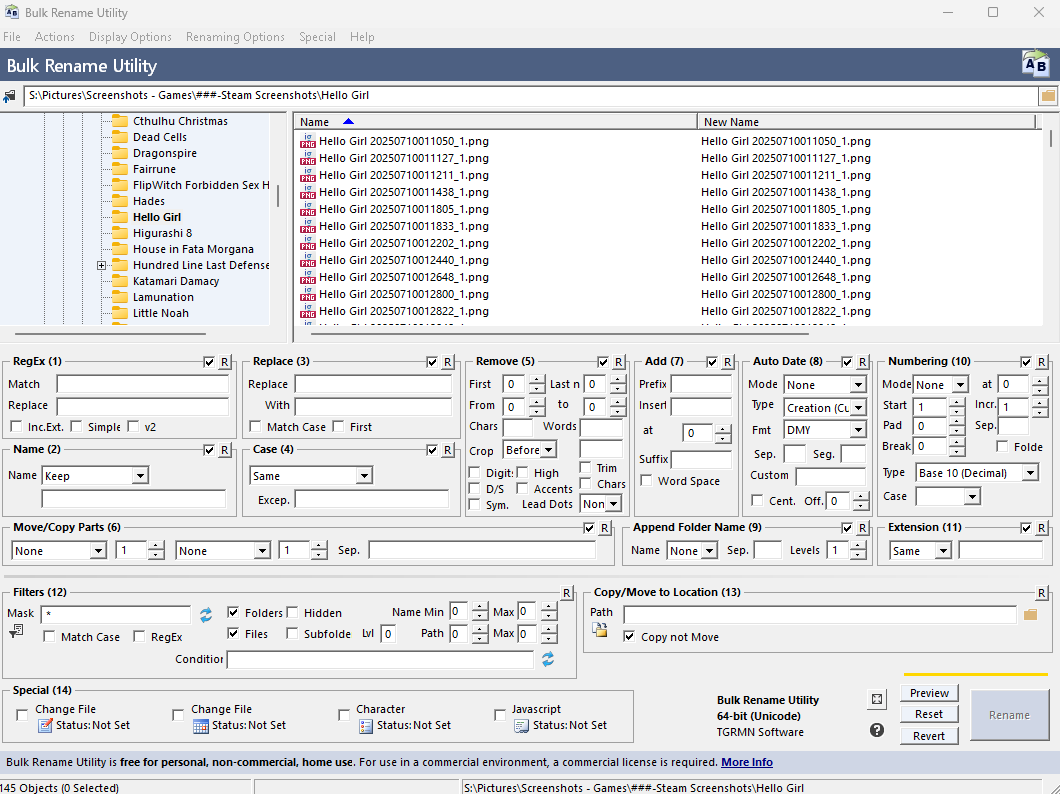Screen dimensions: 1060x794
Task: Open the Actions menu
Action: pyautogui.click(x=55, y=37)
